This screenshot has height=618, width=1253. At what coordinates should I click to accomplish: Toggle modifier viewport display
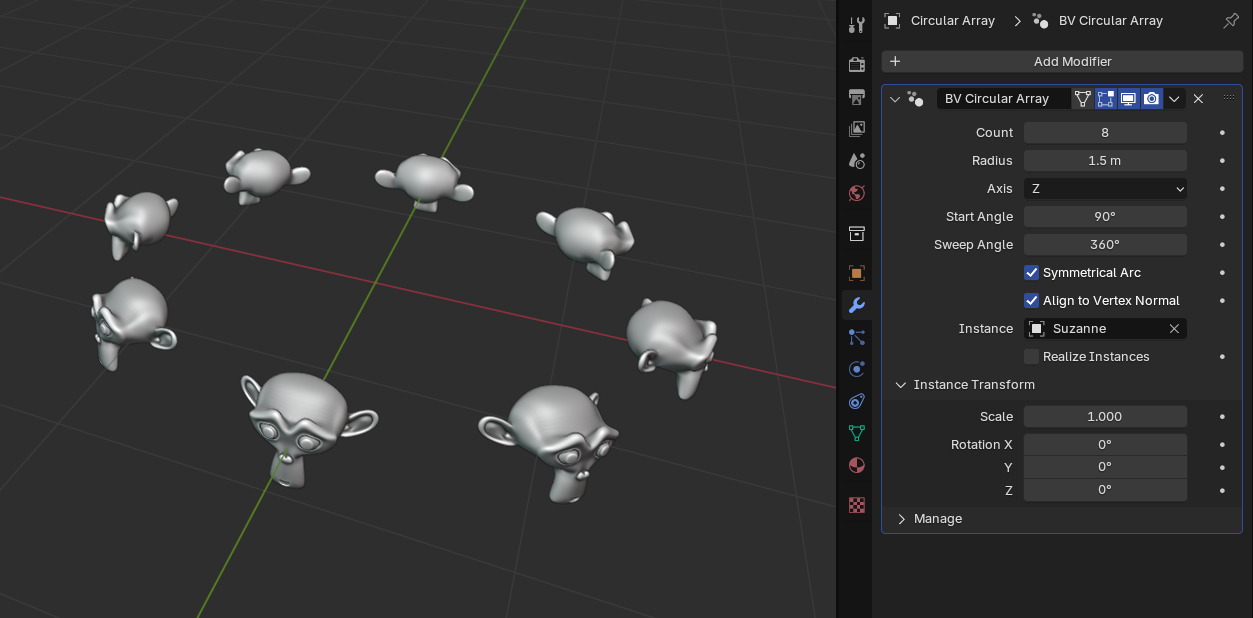click(x=1128, y=98)
